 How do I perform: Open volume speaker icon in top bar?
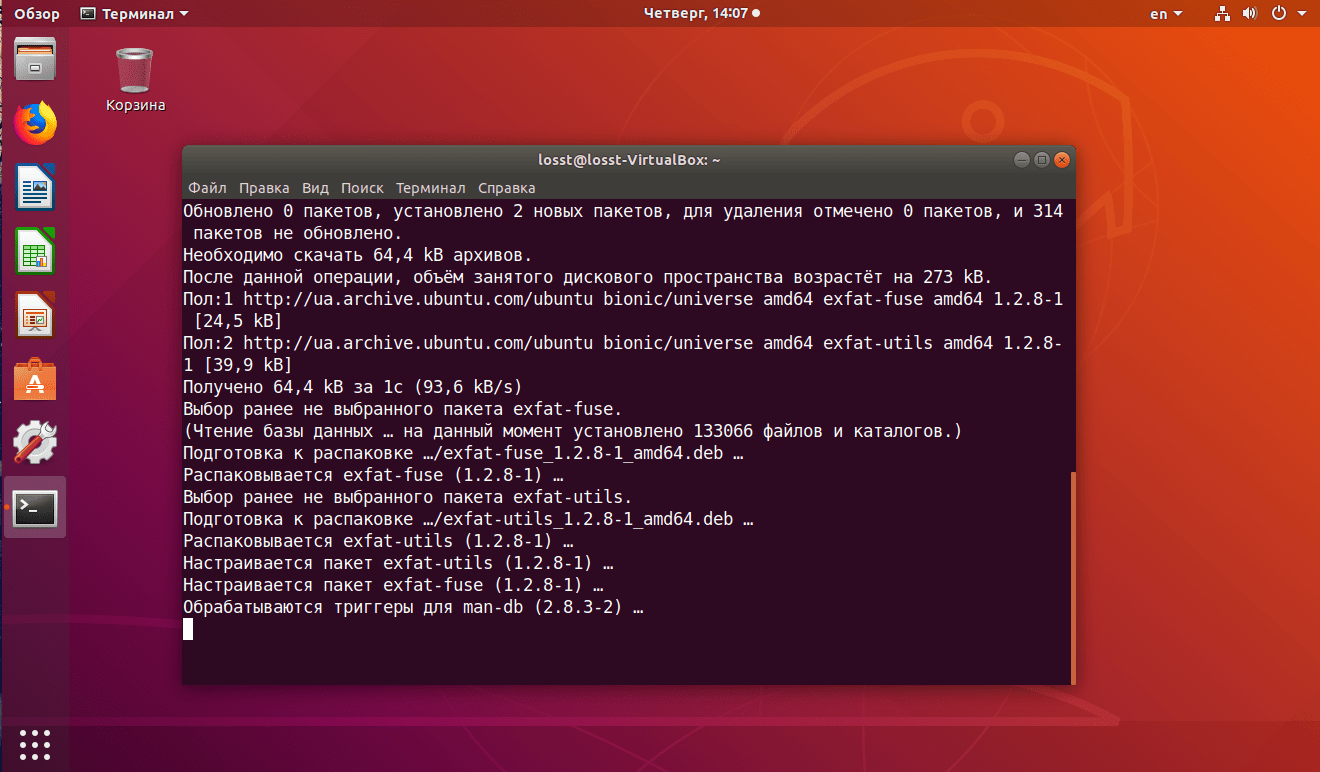click(x=1249, y=14)
